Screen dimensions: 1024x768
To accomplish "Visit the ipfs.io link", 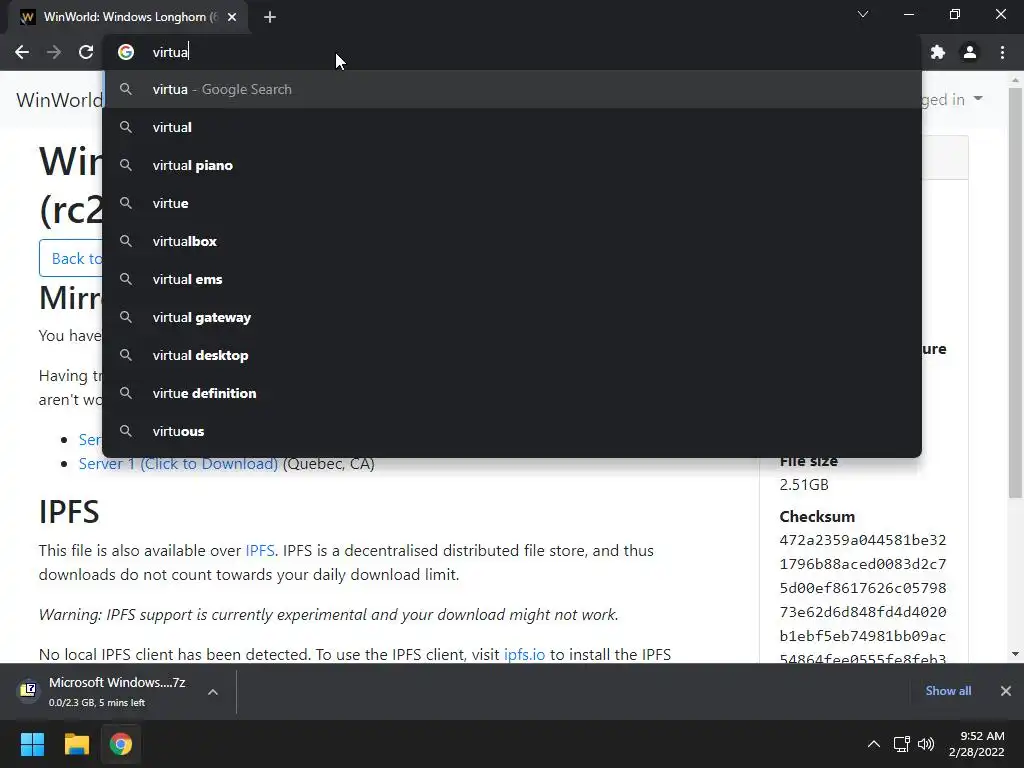I will pyautogui.click(x=524, y=654).
